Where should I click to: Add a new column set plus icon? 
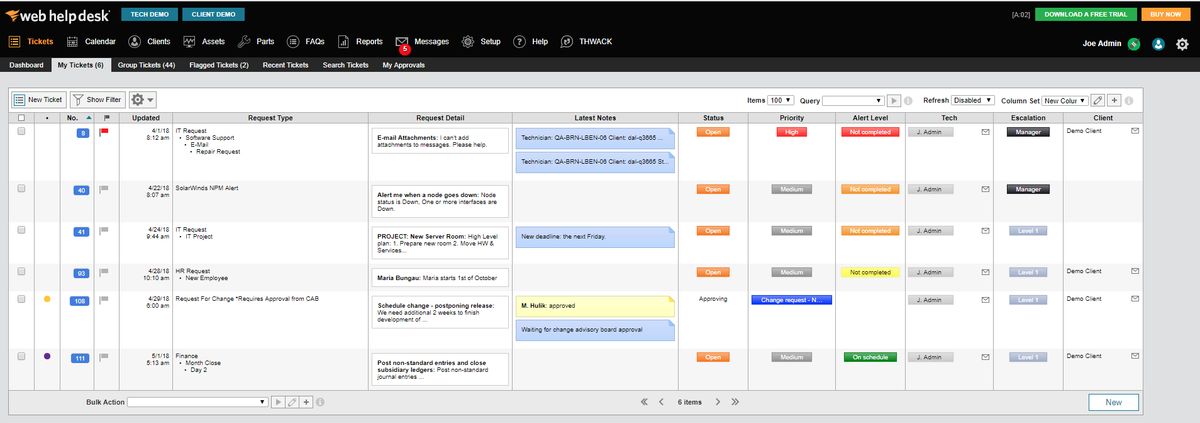click(1114, 101)
